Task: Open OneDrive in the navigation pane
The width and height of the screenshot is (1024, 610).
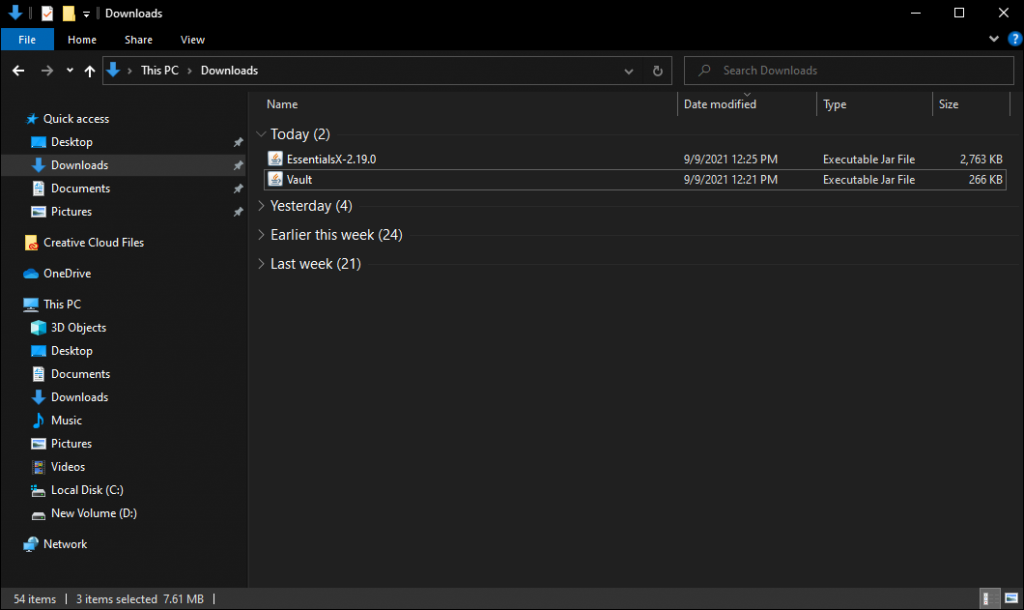Action: point(57,274)
